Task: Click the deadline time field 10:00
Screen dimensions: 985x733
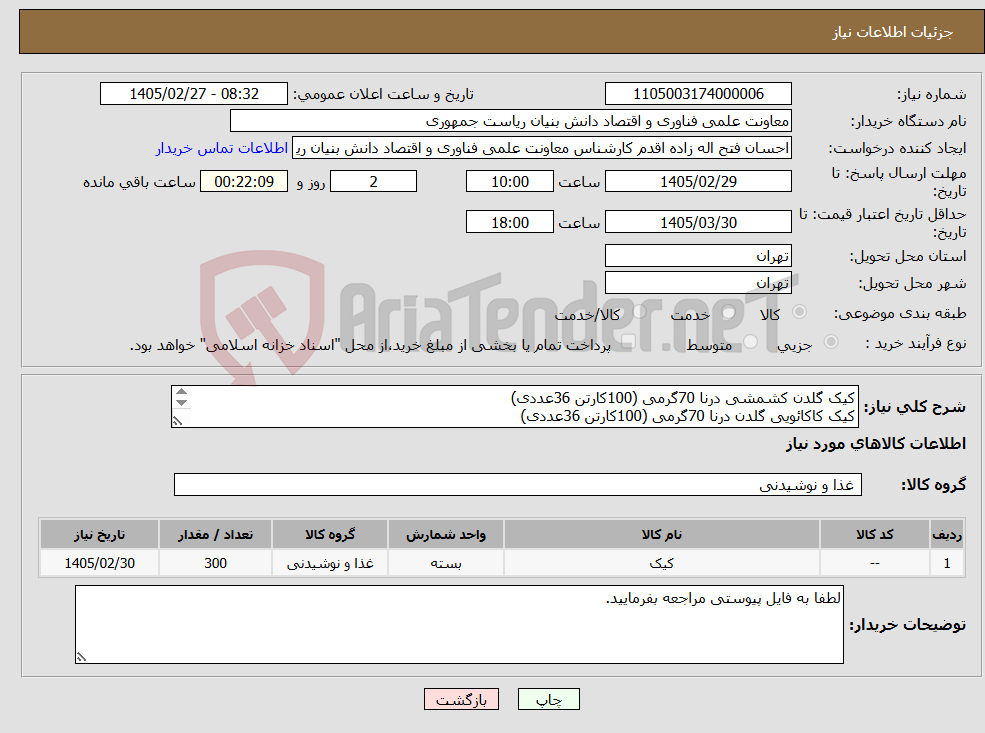Action: click(509, 182)
